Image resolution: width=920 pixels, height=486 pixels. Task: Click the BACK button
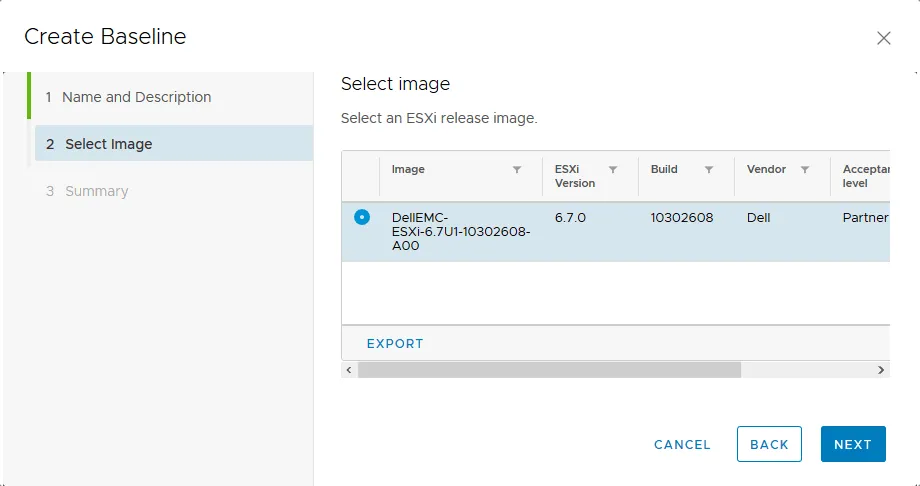[x=769, y=444]
